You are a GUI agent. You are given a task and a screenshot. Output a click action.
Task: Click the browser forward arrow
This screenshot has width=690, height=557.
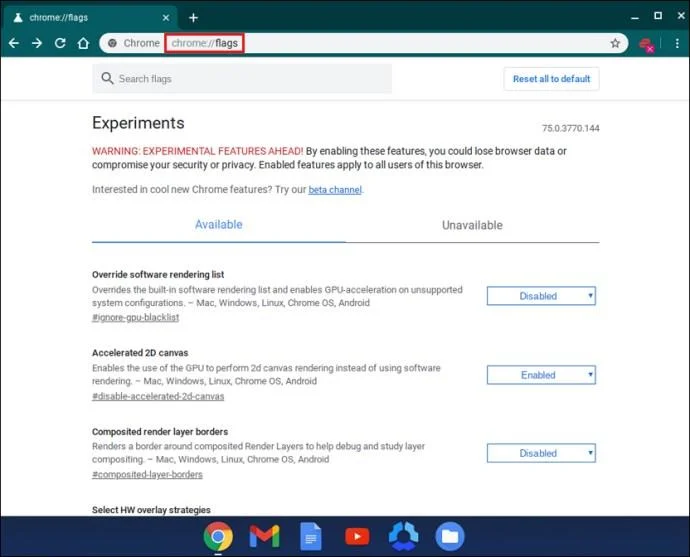tap(37, 43)
